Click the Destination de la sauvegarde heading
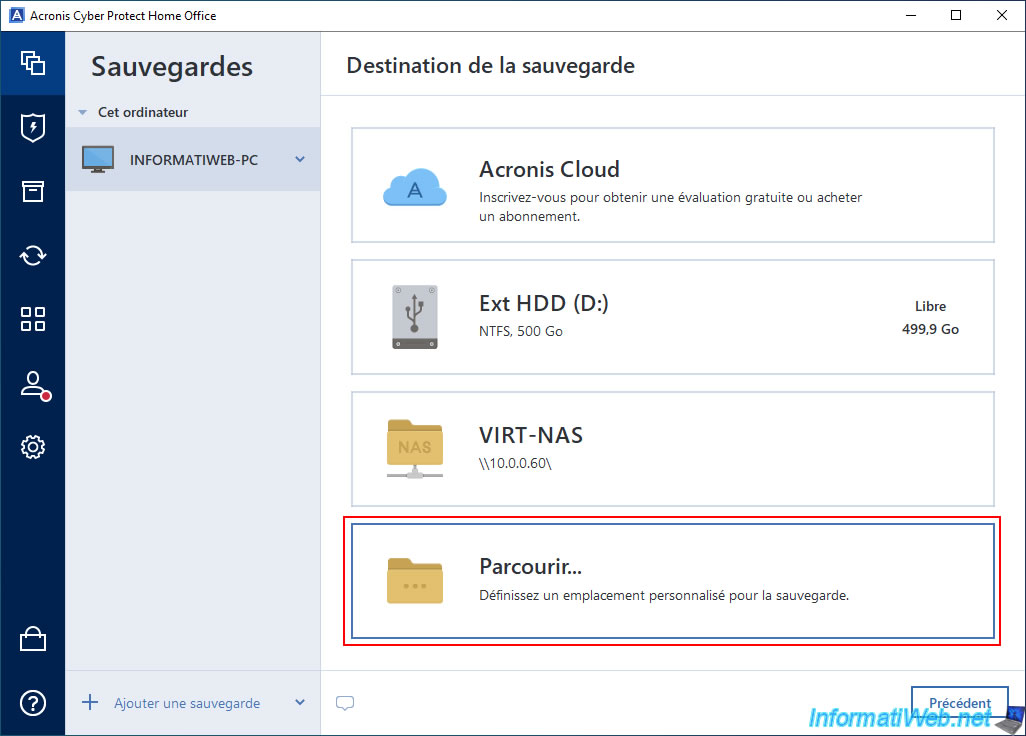This screenshot has height=736, width=1026. tap(490, 65)
